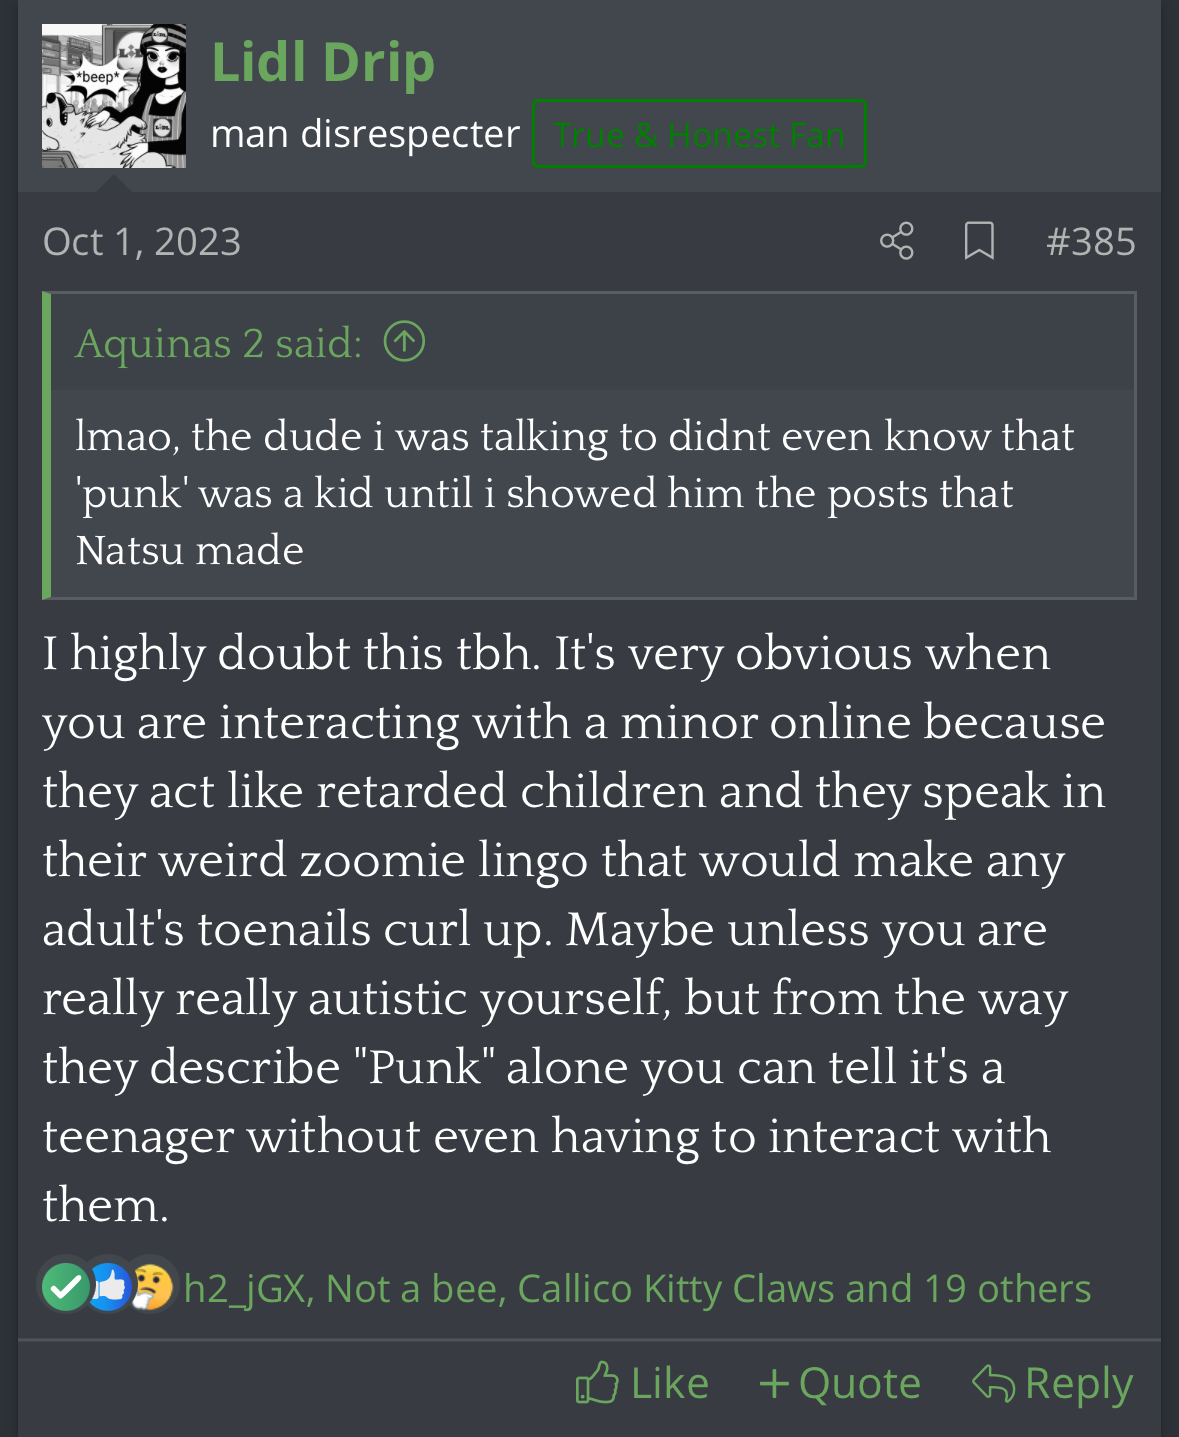Click the thinking-face reaction emoji
The height and width of the screenshot is (1437, 1179).
click(x=152, y=1287)
